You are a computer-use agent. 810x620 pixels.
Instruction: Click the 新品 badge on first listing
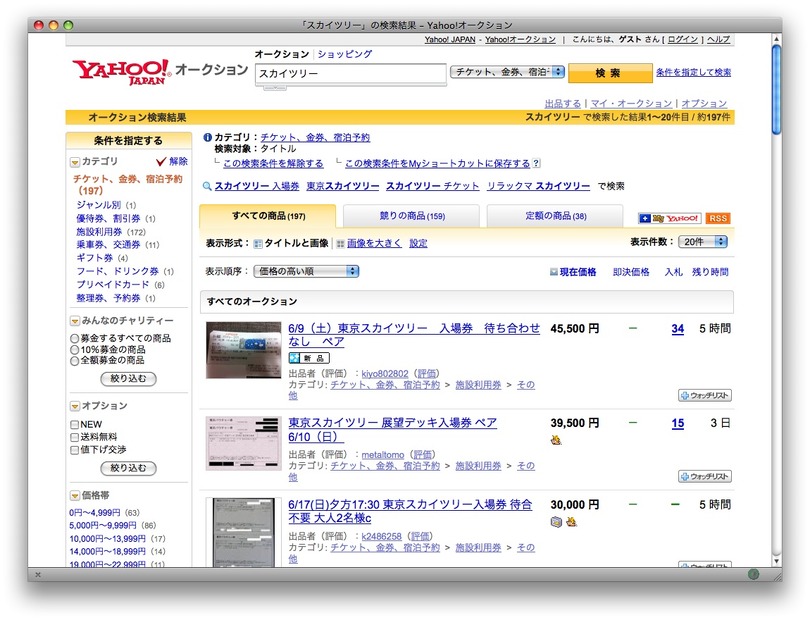309,358
